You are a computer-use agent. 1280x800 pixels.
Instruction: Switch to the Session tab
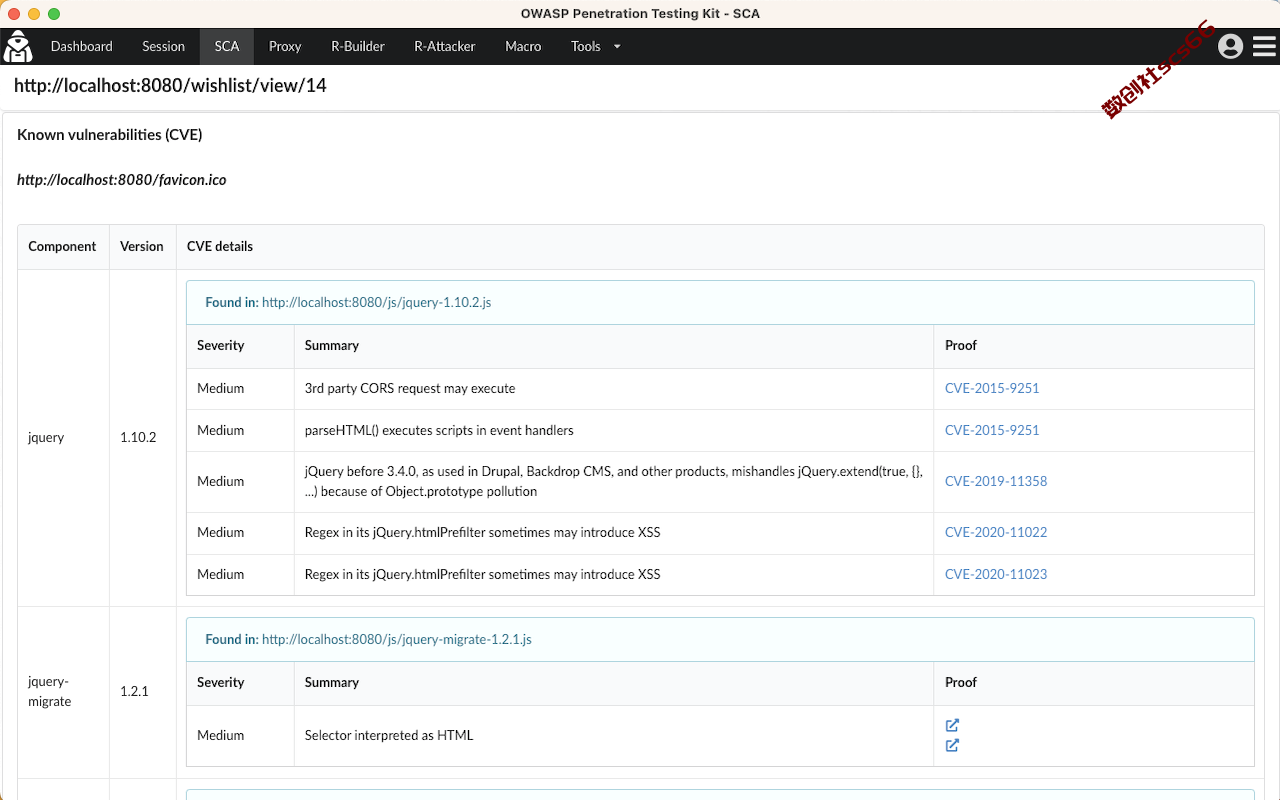[163, 46]
